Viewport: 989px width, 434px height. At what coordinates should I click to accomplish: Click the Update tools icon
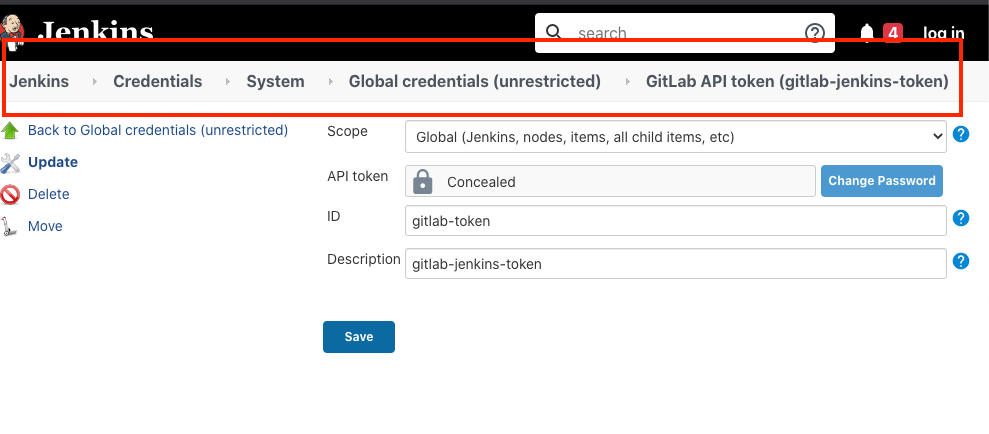coord(11,163)
